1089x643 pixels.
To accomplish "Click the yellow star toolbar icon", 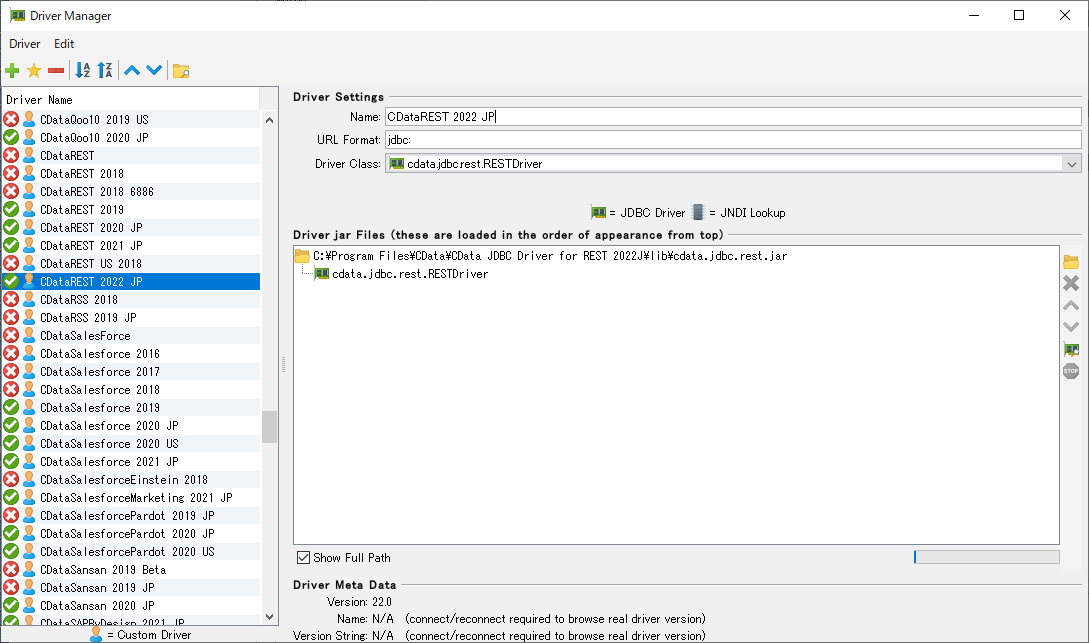I will (34, 70).
